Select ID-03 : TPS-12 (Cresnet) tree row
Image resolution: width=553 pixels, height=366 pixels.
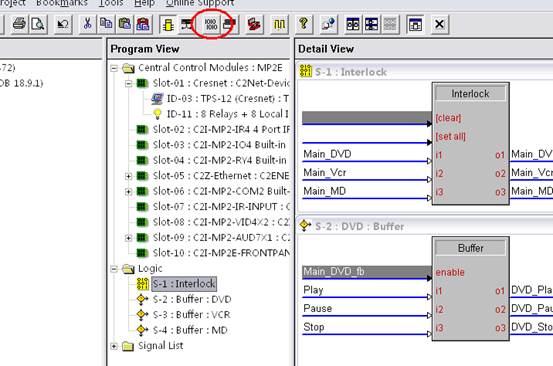click(x=228, y=98)
